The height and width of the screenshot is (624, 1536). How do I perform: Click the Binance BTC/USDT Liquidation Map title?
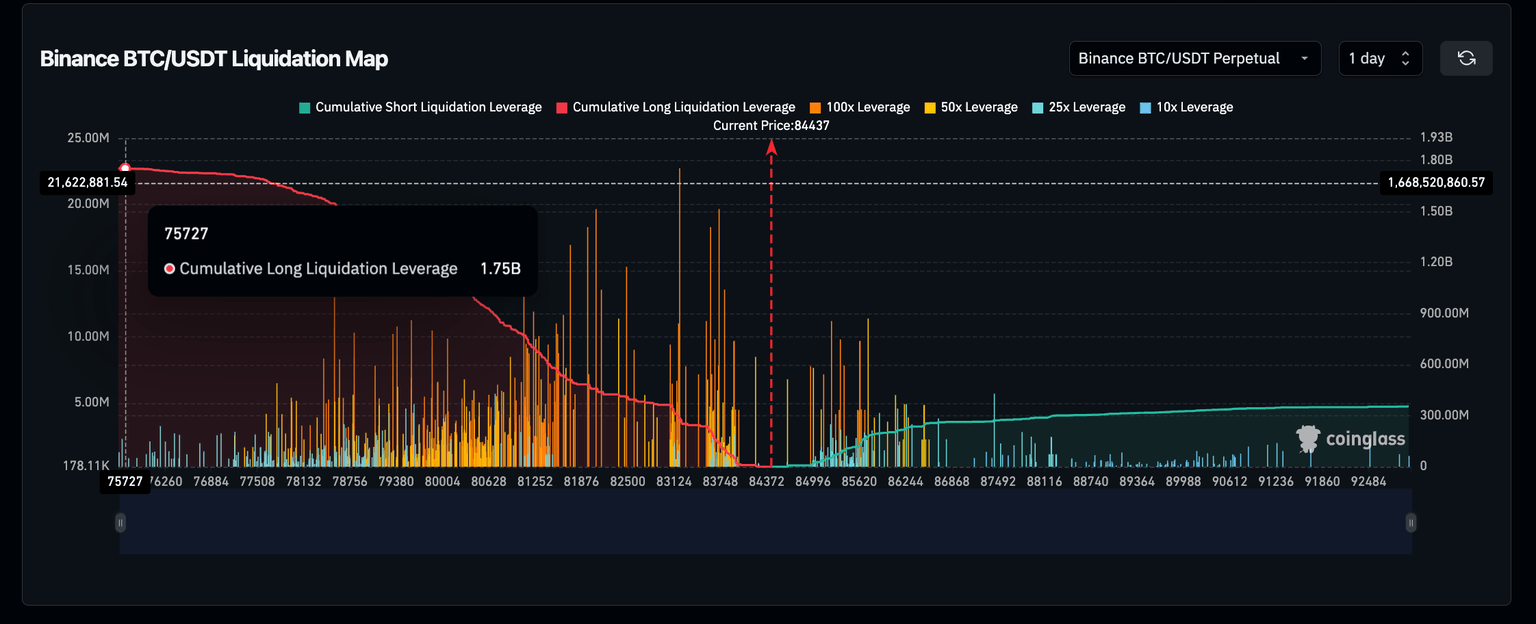[x=214, y=59]
